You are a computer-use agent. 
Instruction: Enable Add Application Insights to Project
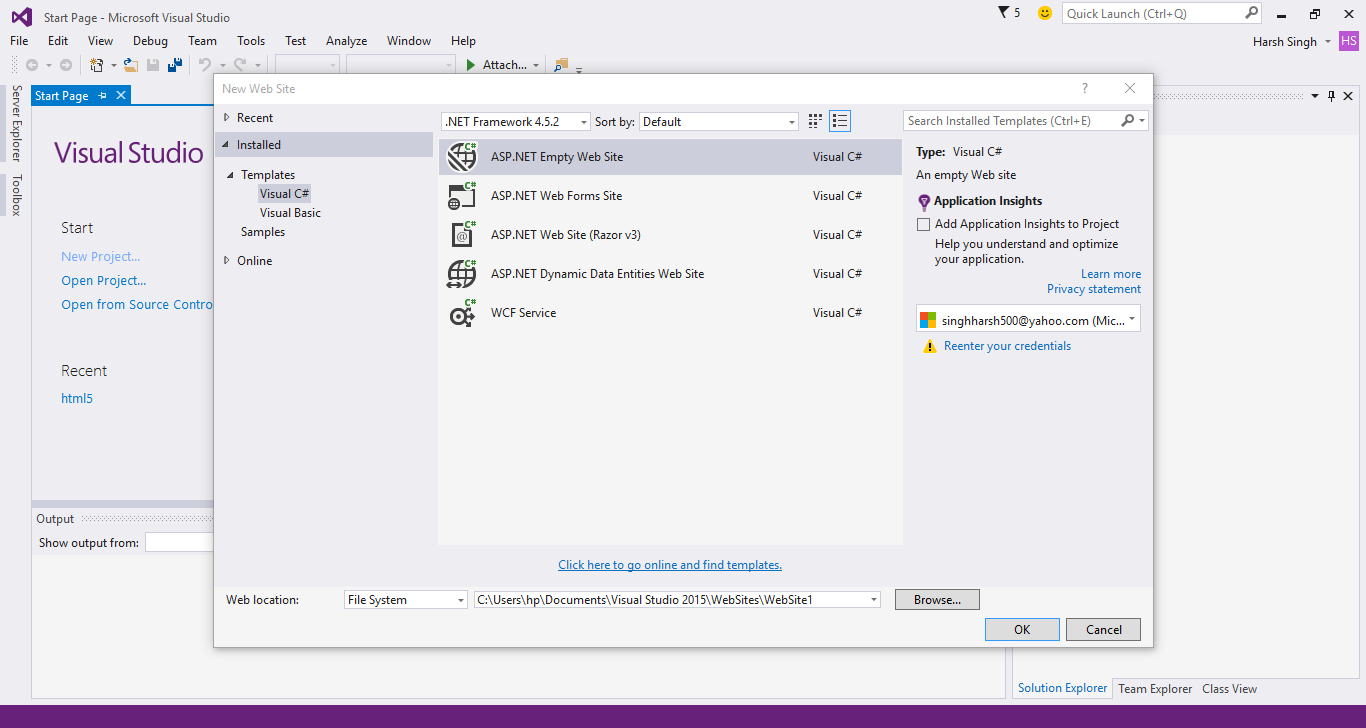click(x=923, y=224)
